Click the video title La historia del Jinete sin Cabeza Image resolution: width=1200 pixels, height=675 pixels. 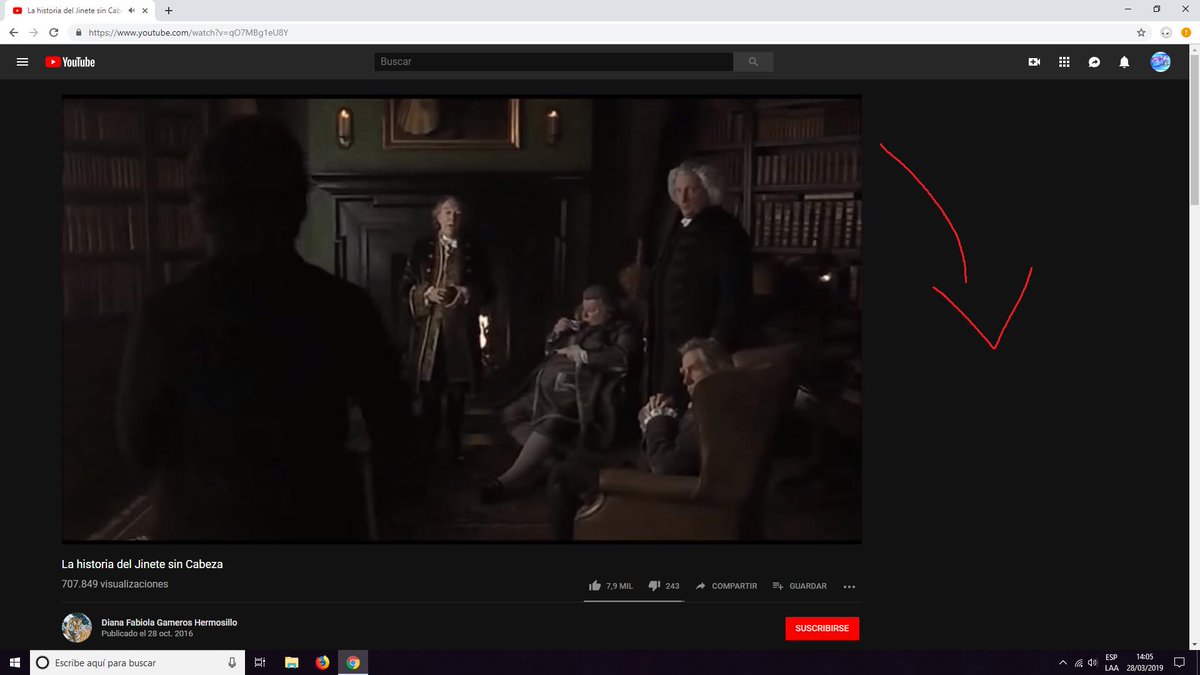[142, 564]
